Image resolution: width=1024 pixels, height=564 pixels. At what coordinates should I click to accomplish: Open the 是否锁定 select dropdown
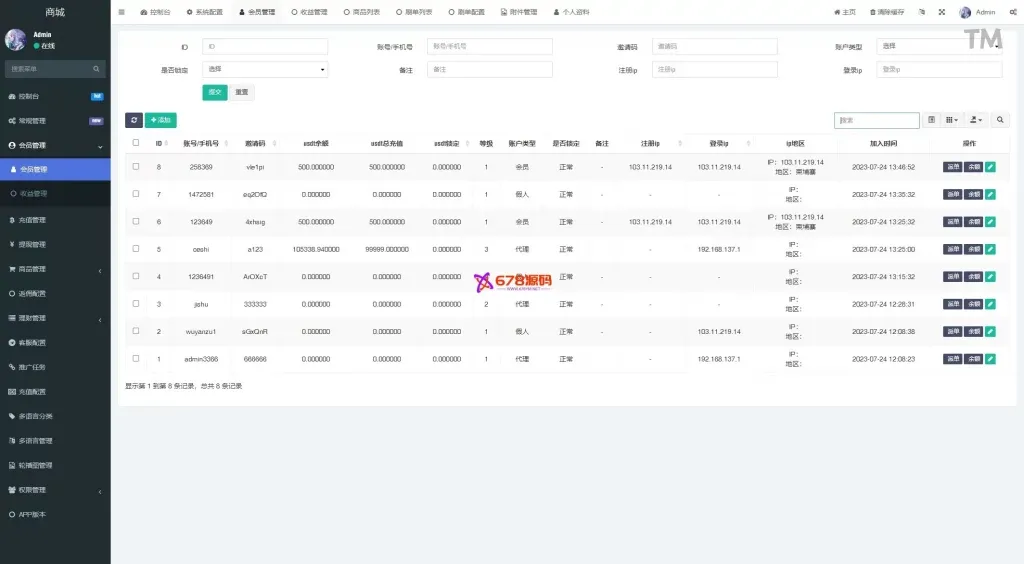click(265, 70)
